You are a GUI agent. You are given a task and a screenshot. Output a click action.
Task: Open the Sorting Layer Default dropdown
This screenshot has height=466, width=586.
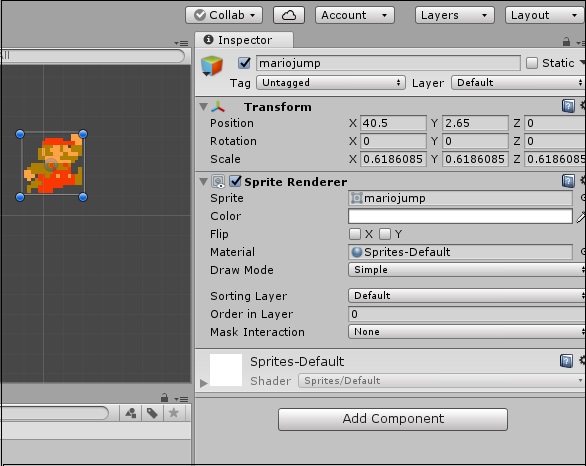467,296
